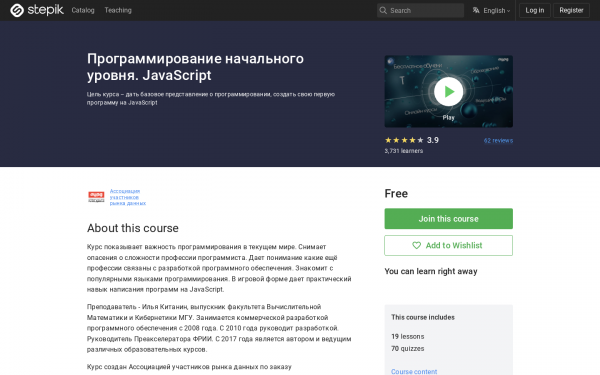Open the Course content link

414,371
